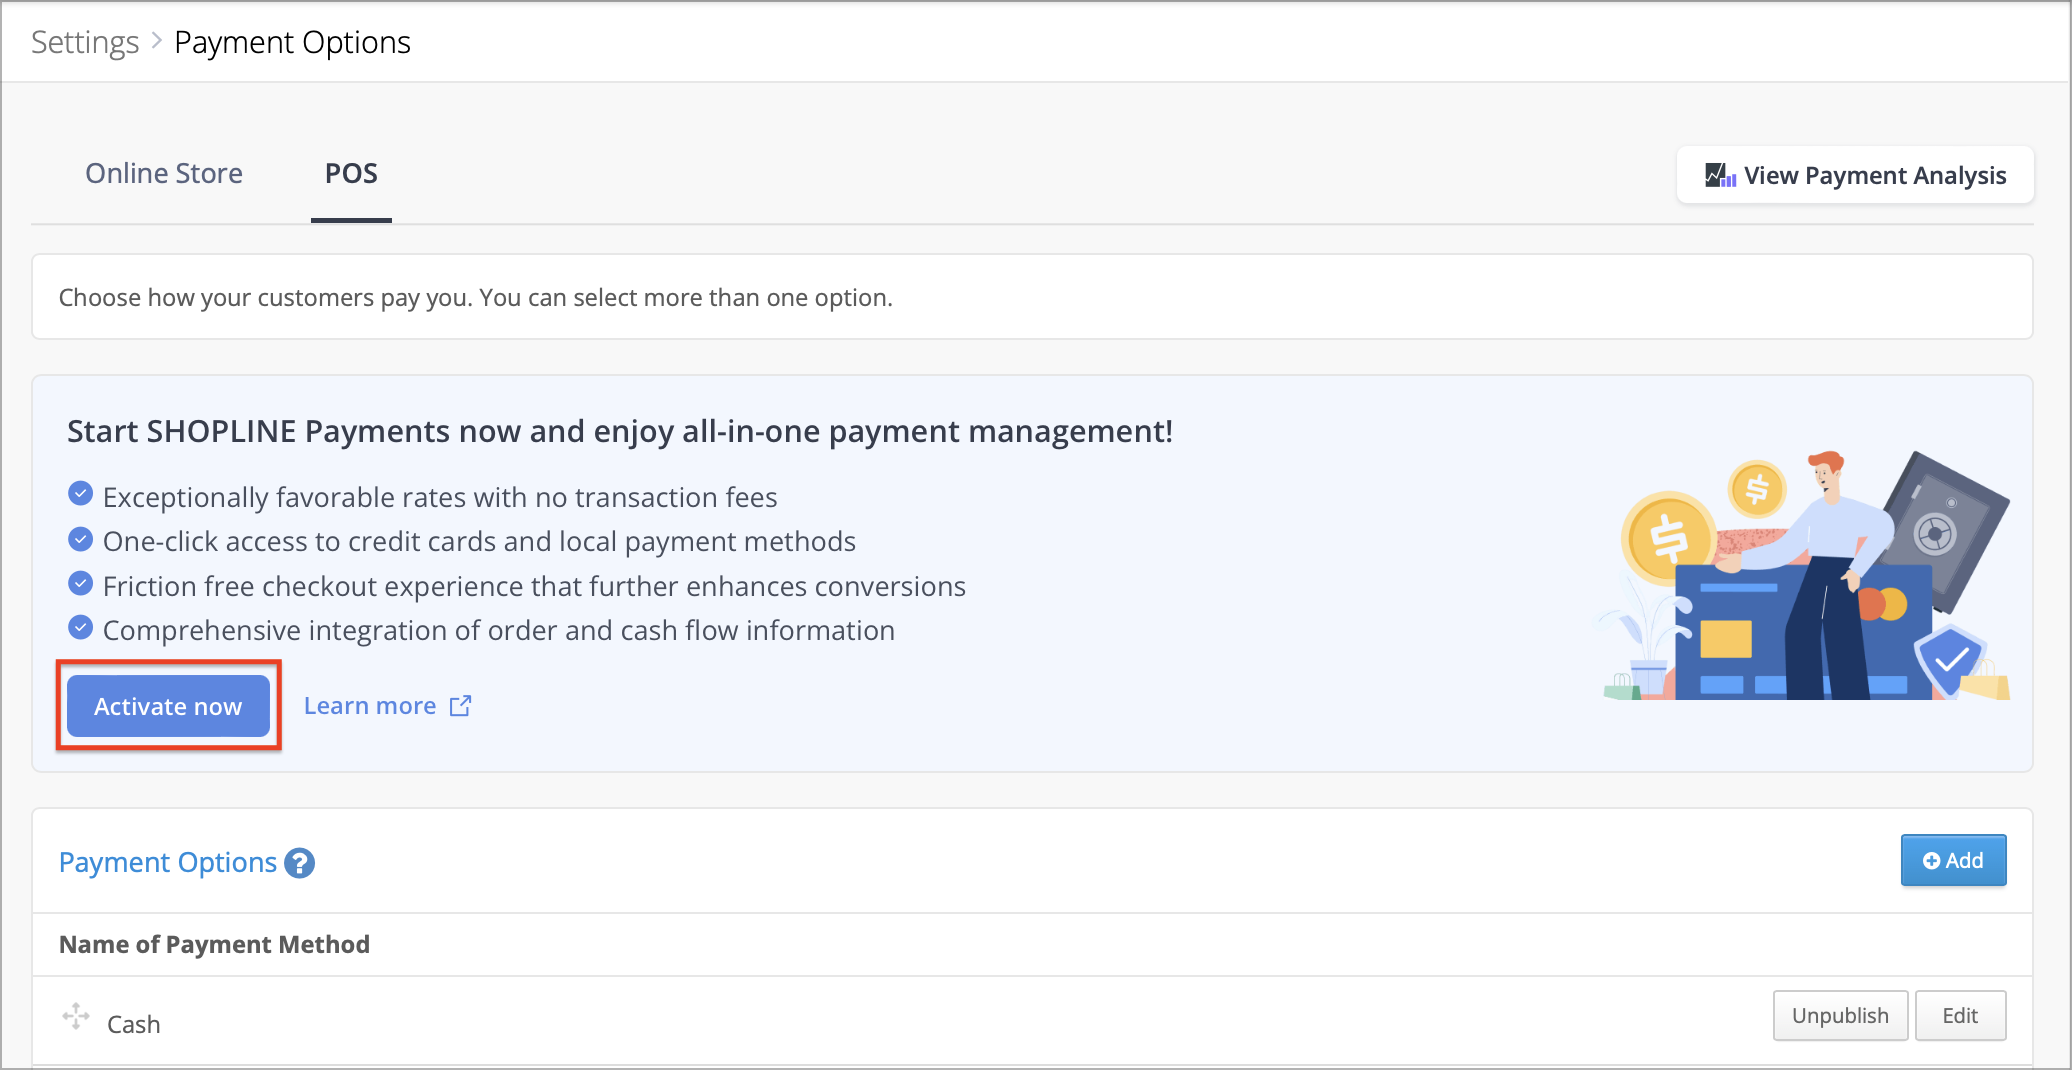Image resolution: width=2072 pixels, height=1070 pixels.
Task: Click the checkmark icon beside Comprehensive integration
Action: coord(80,628)
